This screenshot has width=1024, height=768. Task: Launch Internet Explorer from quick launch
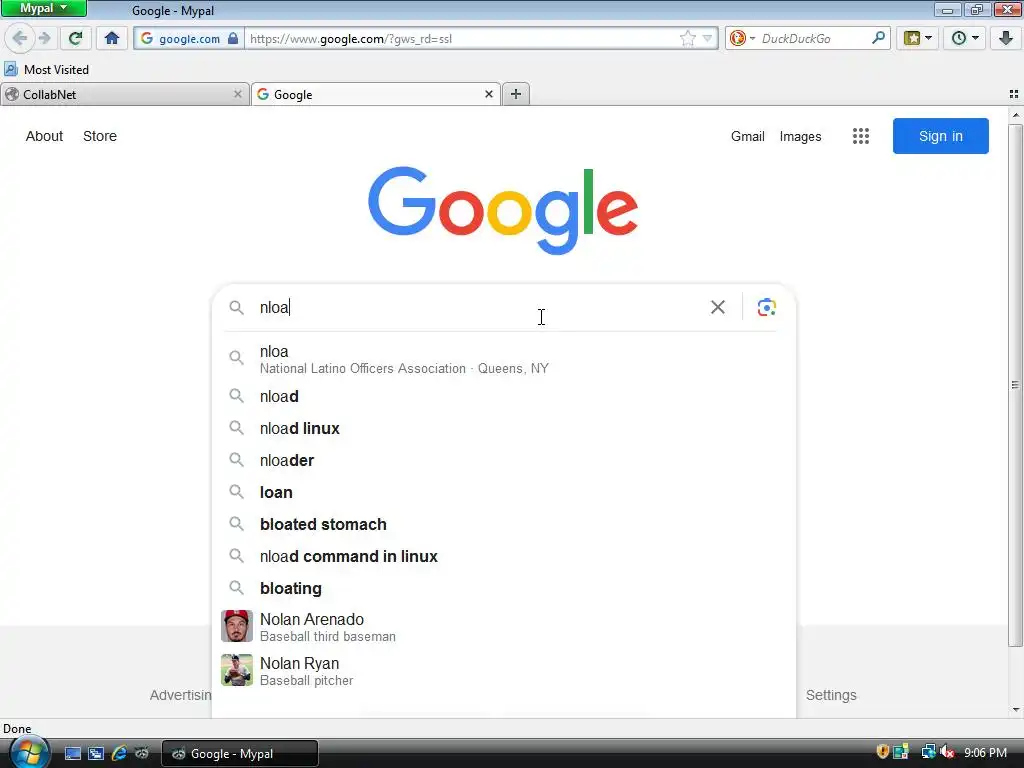tap(119, 754)
